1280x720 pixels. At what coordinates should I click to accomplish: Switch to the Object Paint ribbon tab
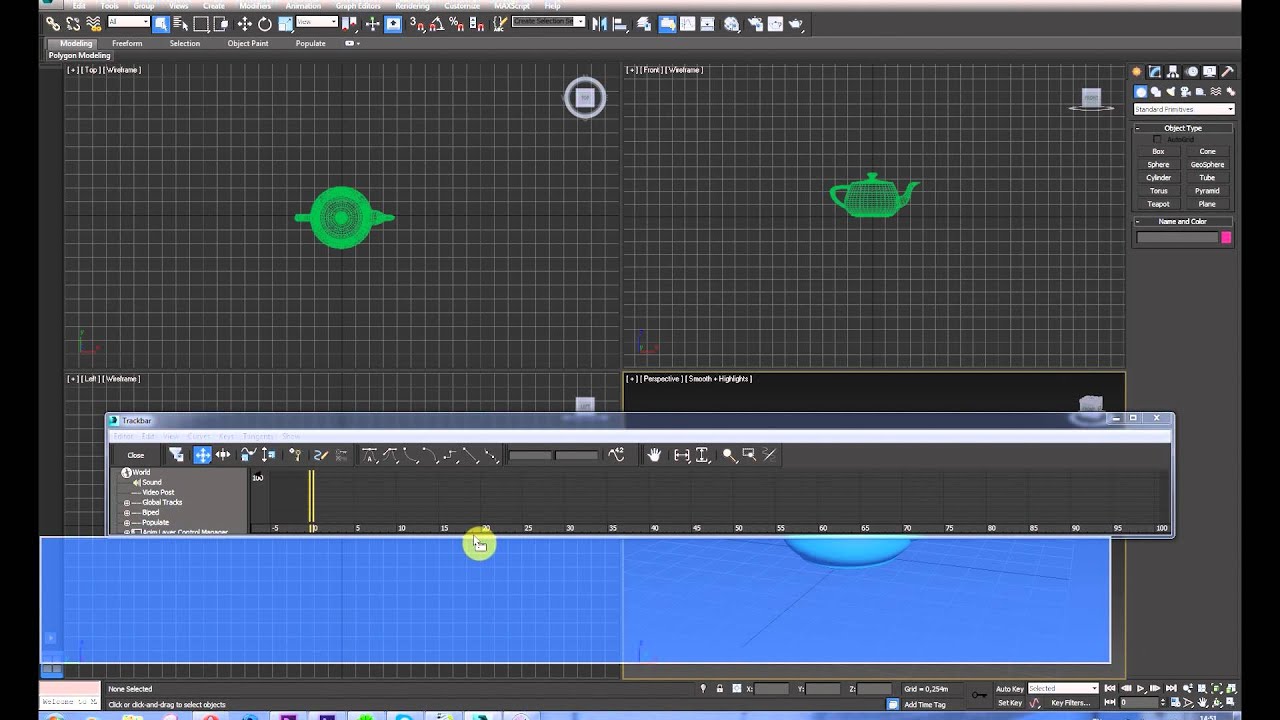[x=248, y=43]
